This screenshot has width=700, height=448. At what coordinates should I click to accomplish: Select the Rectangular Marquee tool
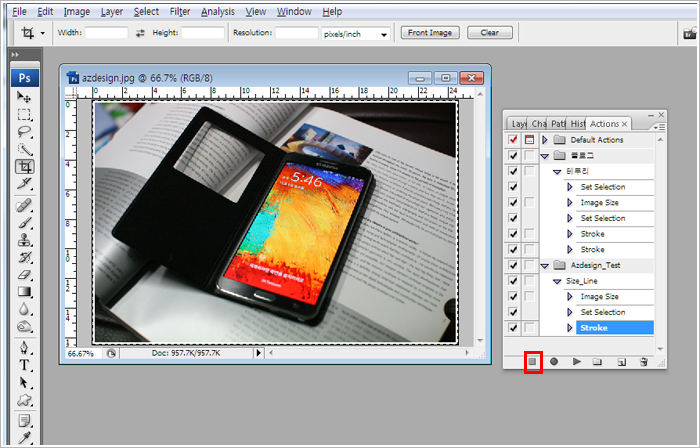coord(24,114)
